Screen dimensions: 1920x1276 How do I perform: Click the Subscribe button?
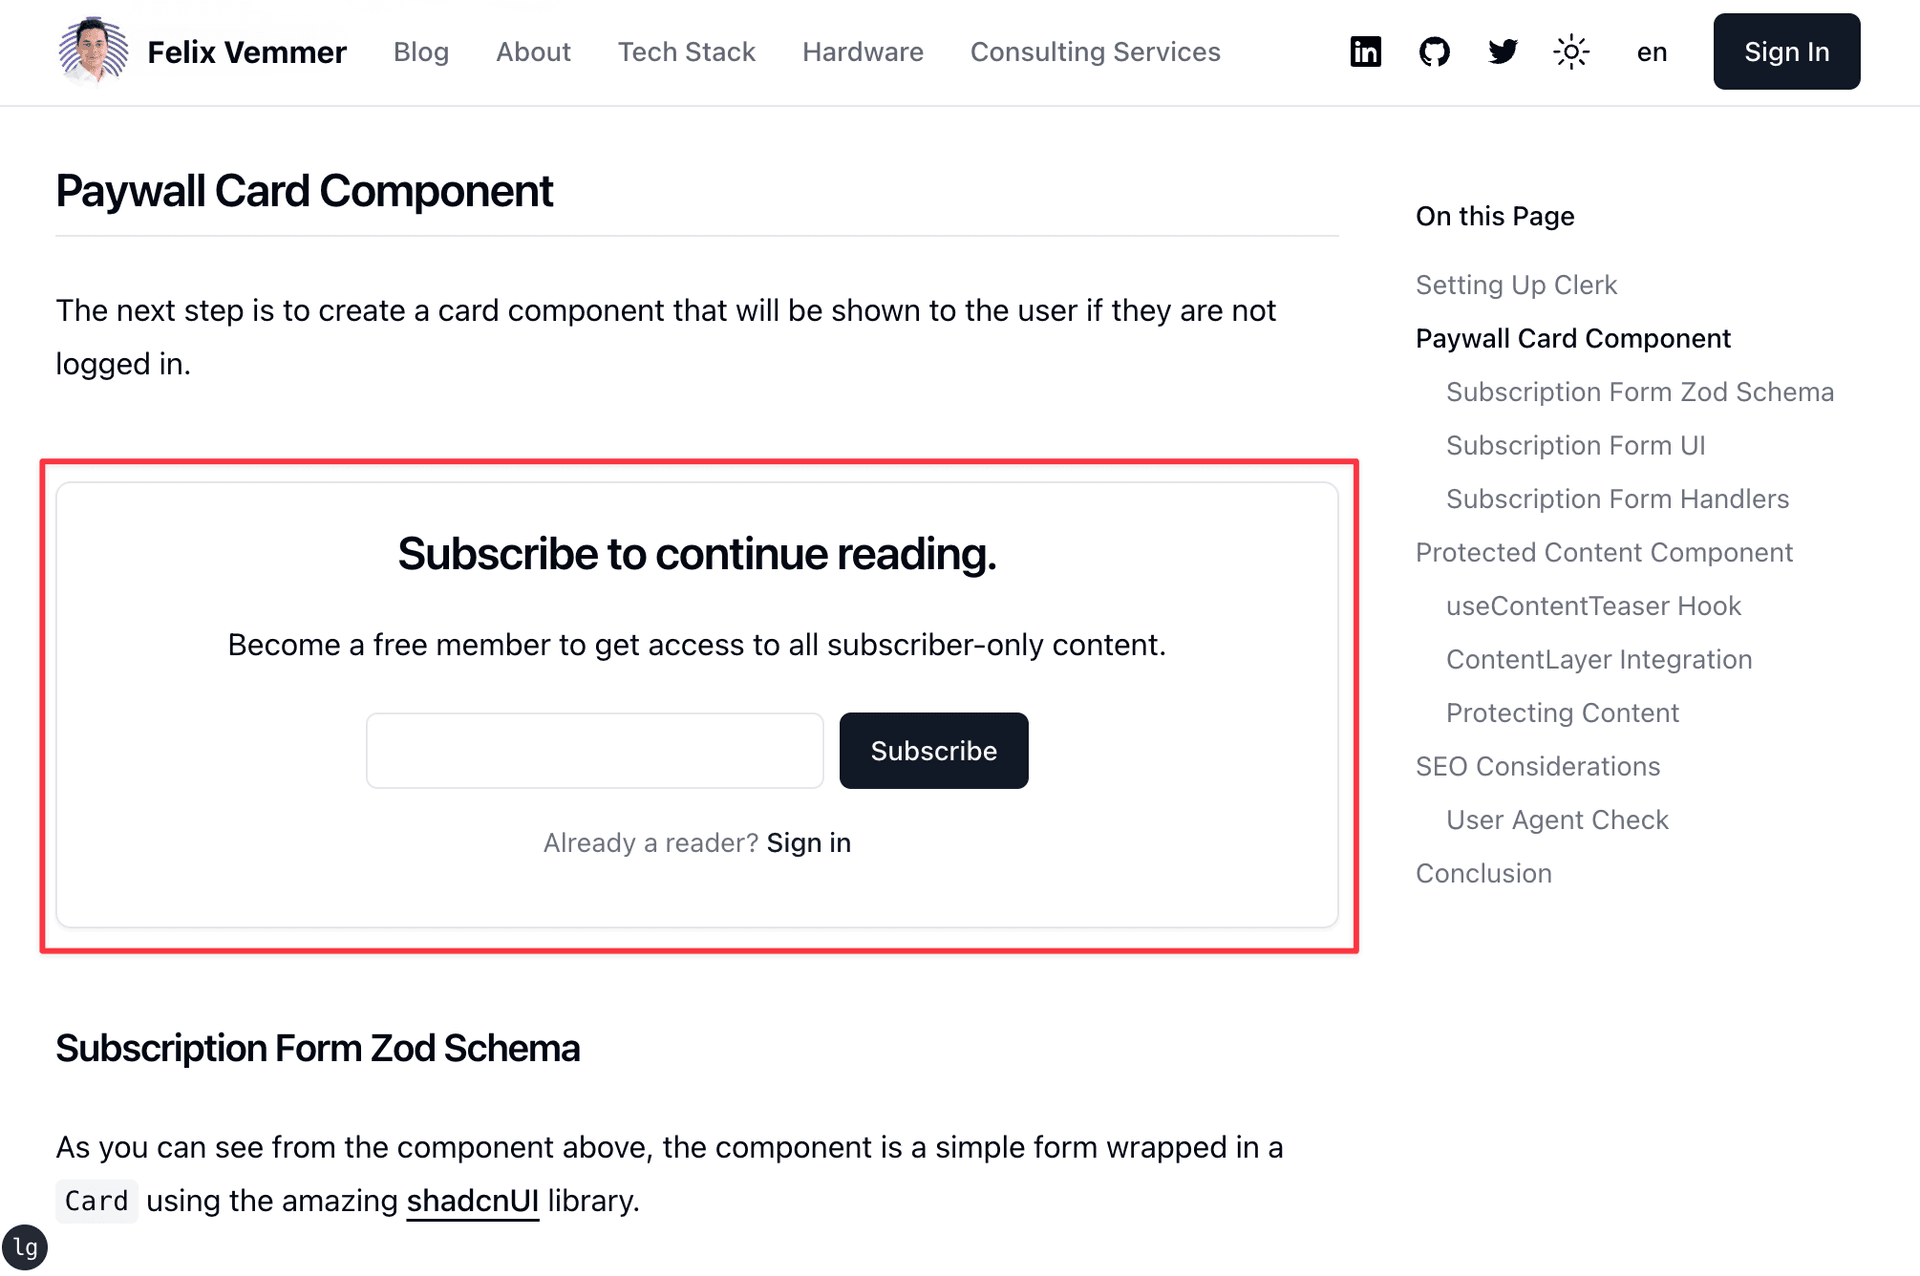(x=933, y=751)
